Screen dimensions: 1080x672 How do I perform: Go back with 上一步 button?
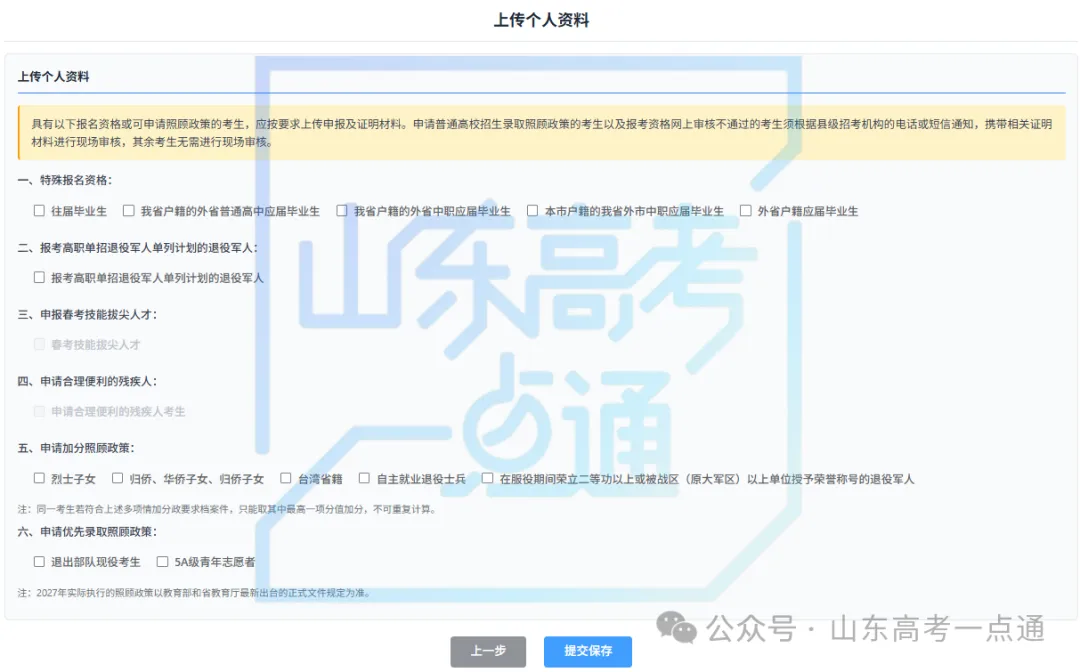488,651
